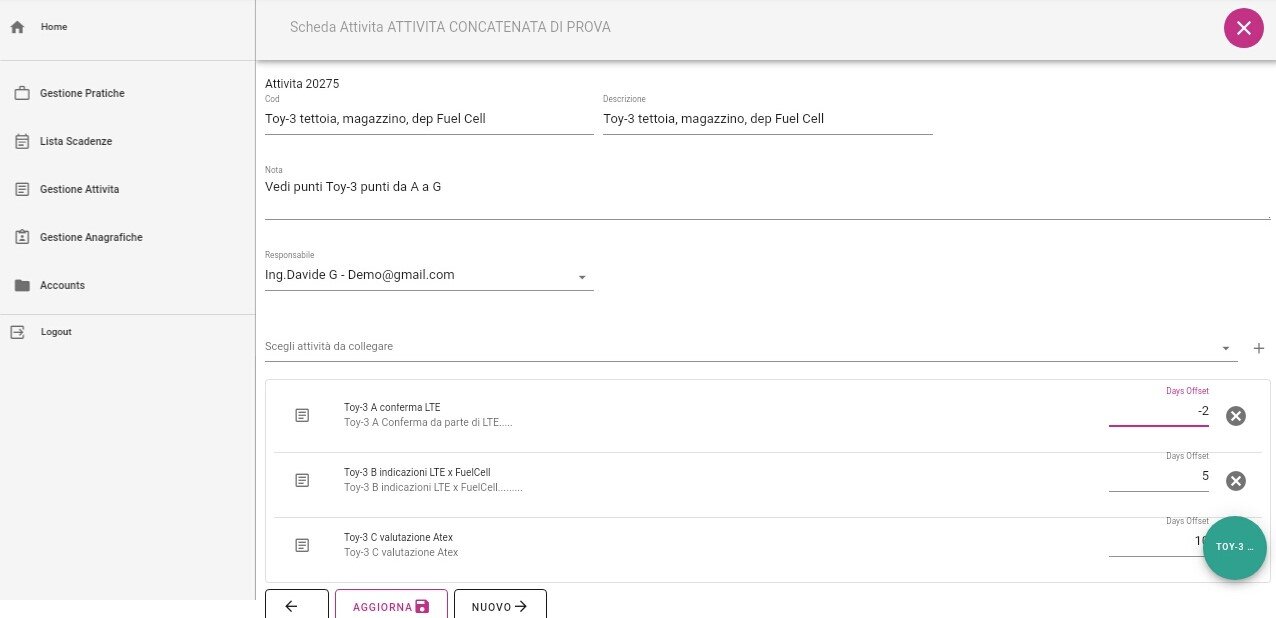Open the Responsabile dropdown
1276x618 pixels.
pyautogui.click(x=429, y=275)
